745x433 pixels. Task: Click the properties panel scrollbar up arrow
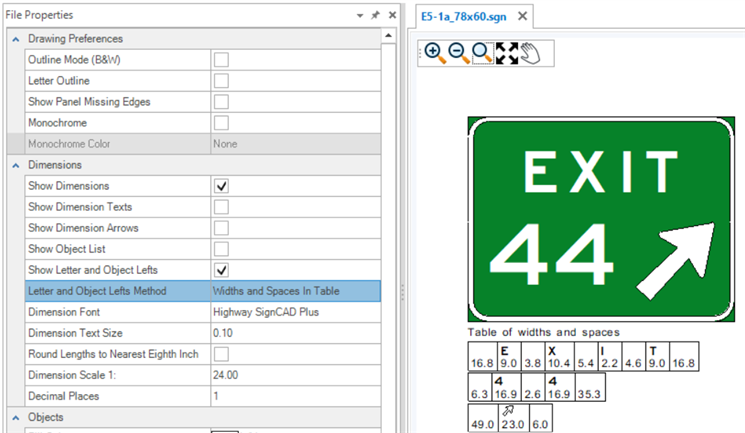pyautogui.click(x=388, y=37)
